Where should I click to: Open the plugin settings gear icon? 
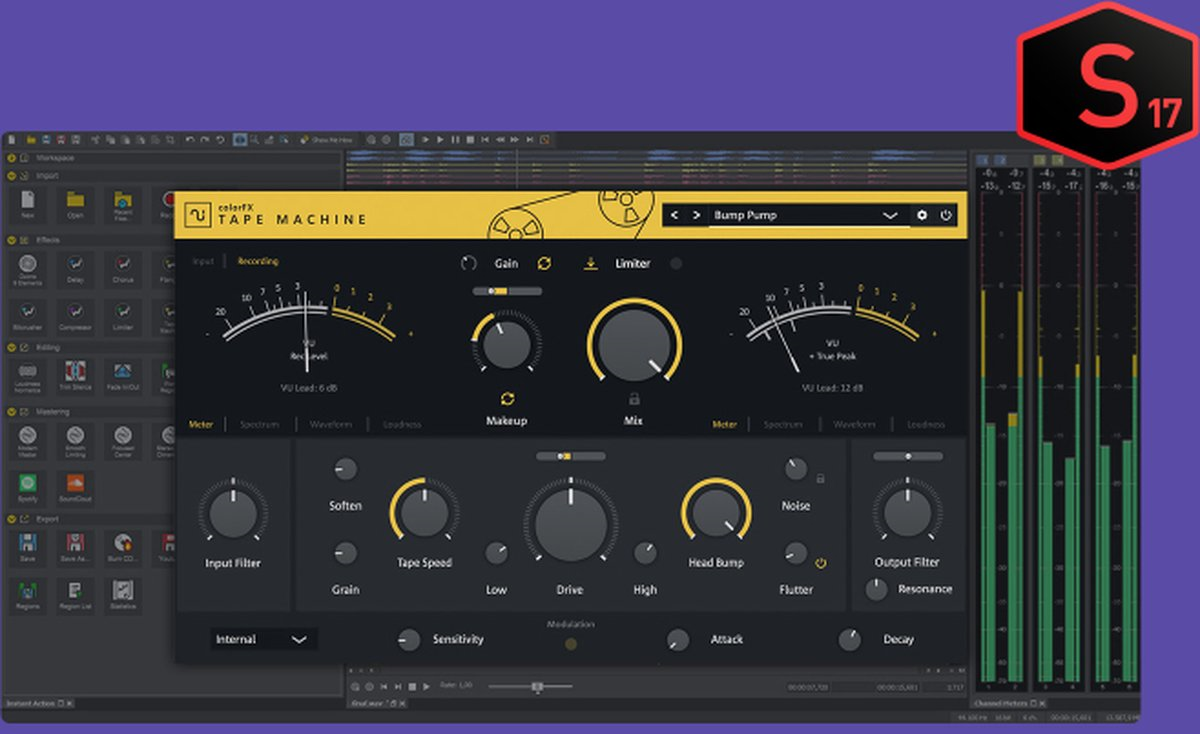(x=921, y=215)
